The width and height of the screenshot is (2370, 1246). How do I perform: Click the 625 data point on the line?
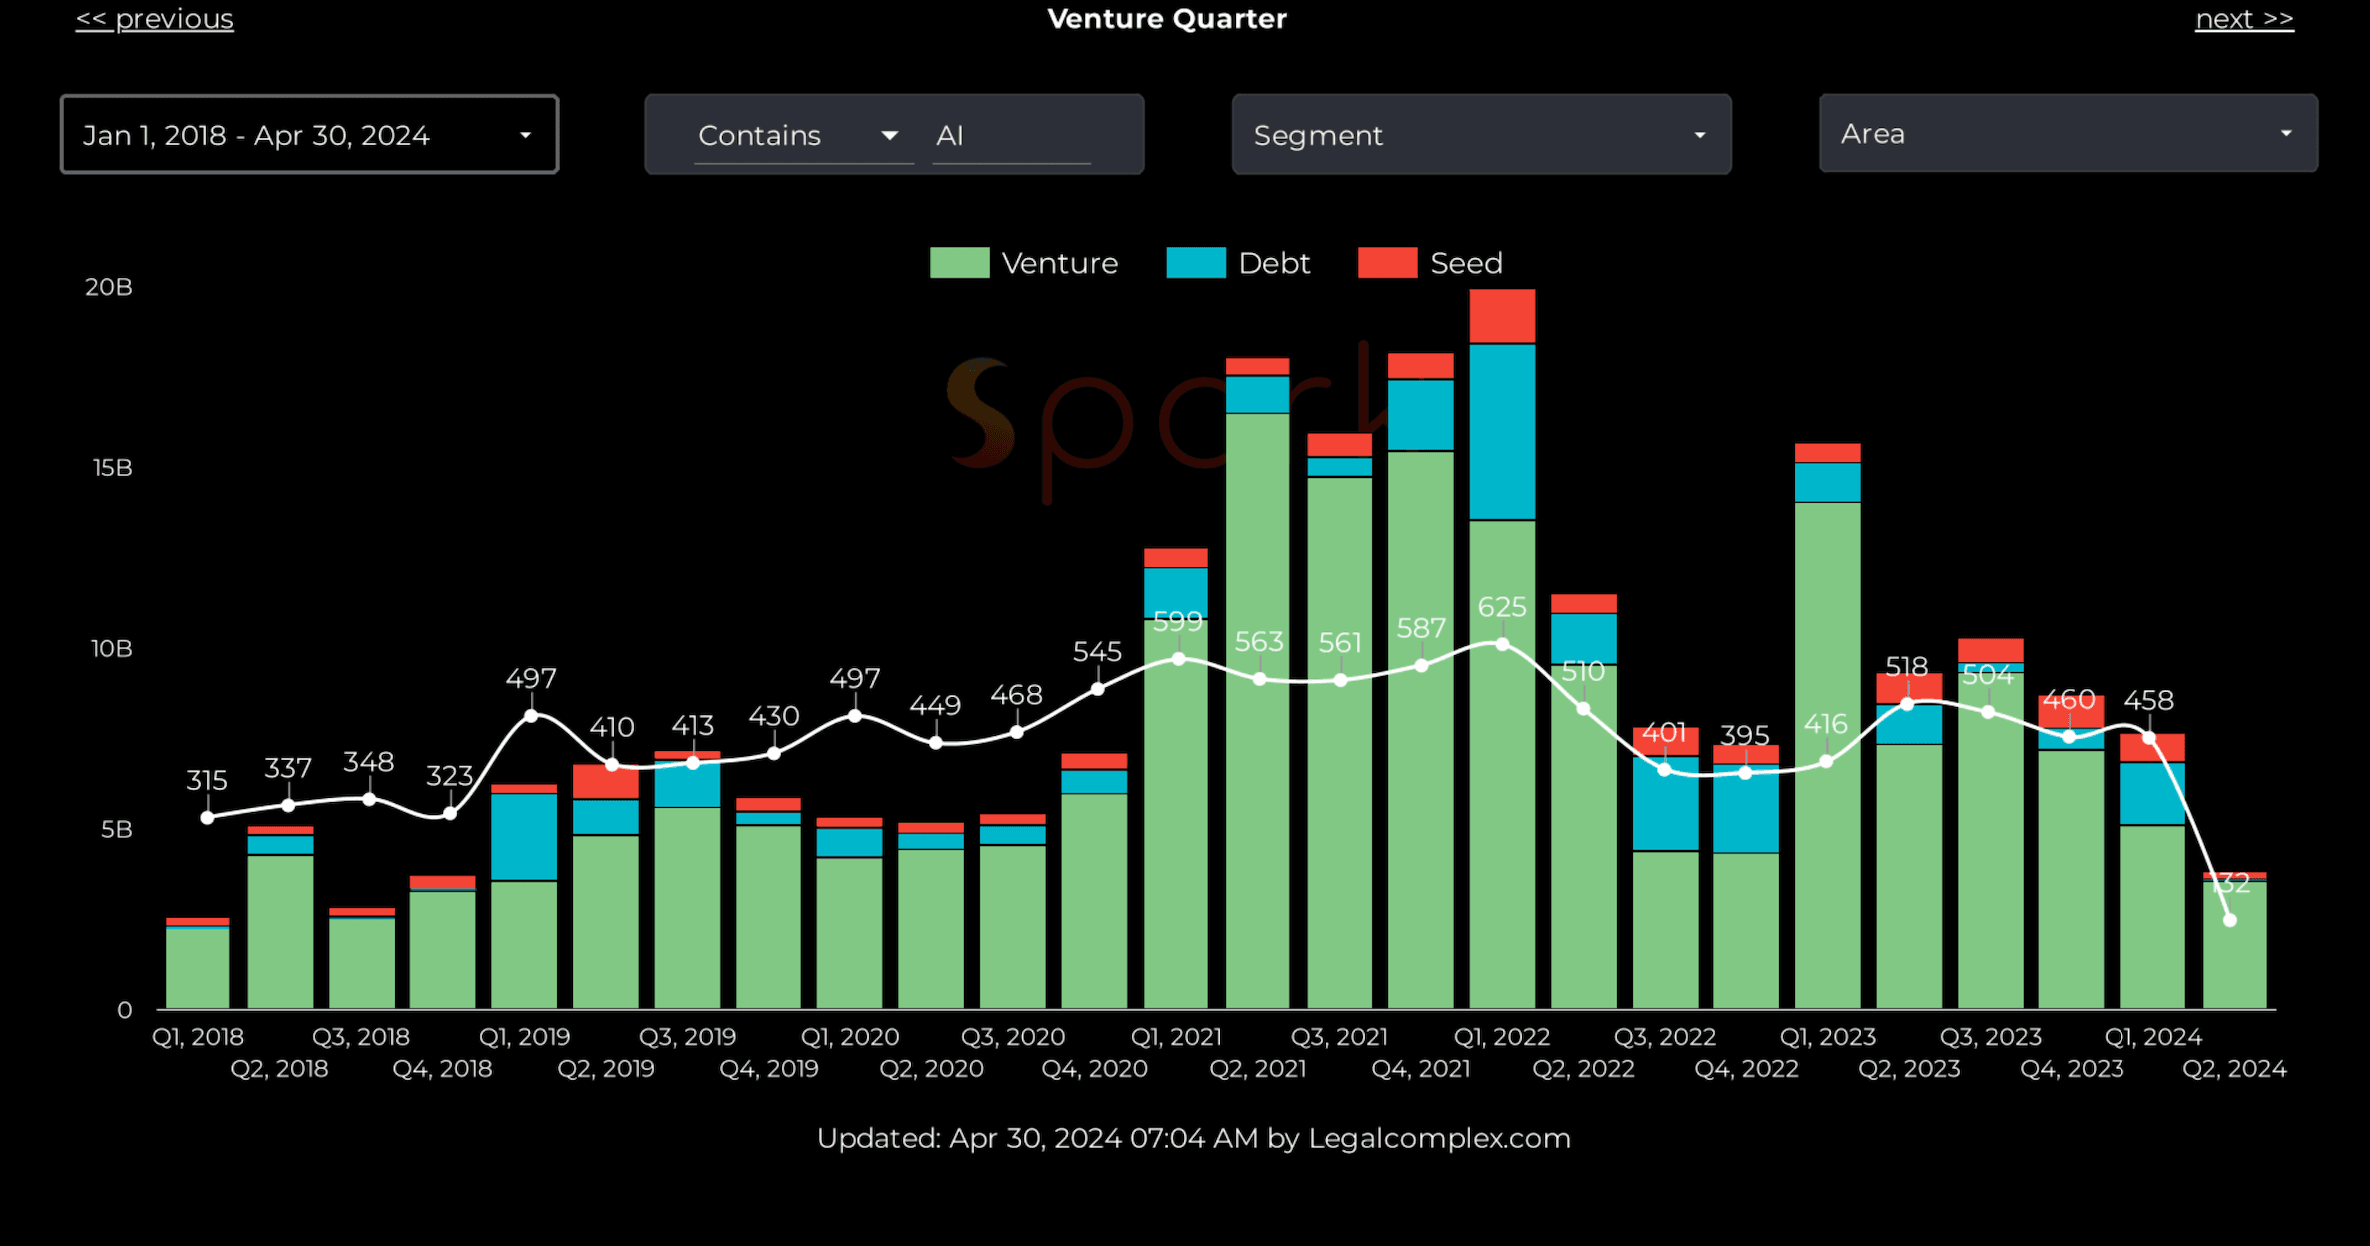1502,645
